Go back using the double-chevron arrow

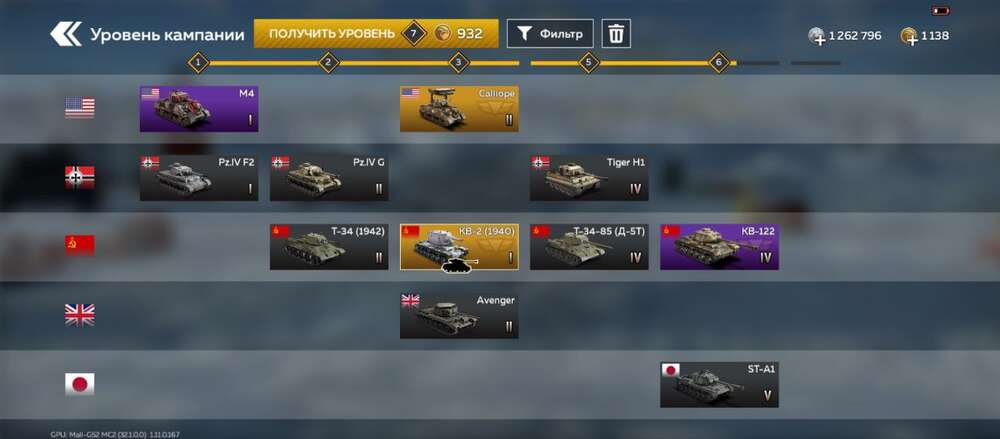click(x=66, y=34)
